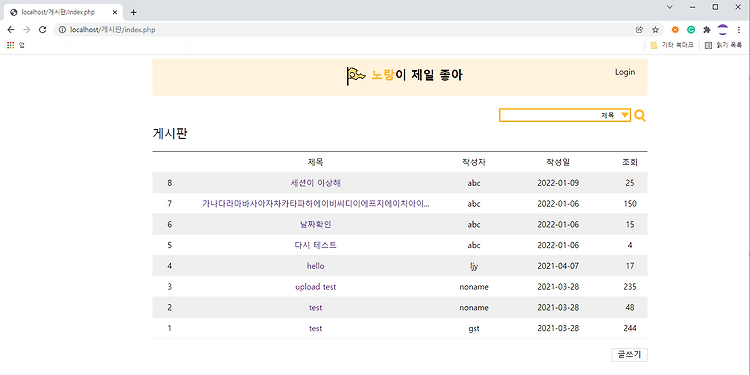Click the view count 235
The image size is (750, 375).
tap(630, 287)
